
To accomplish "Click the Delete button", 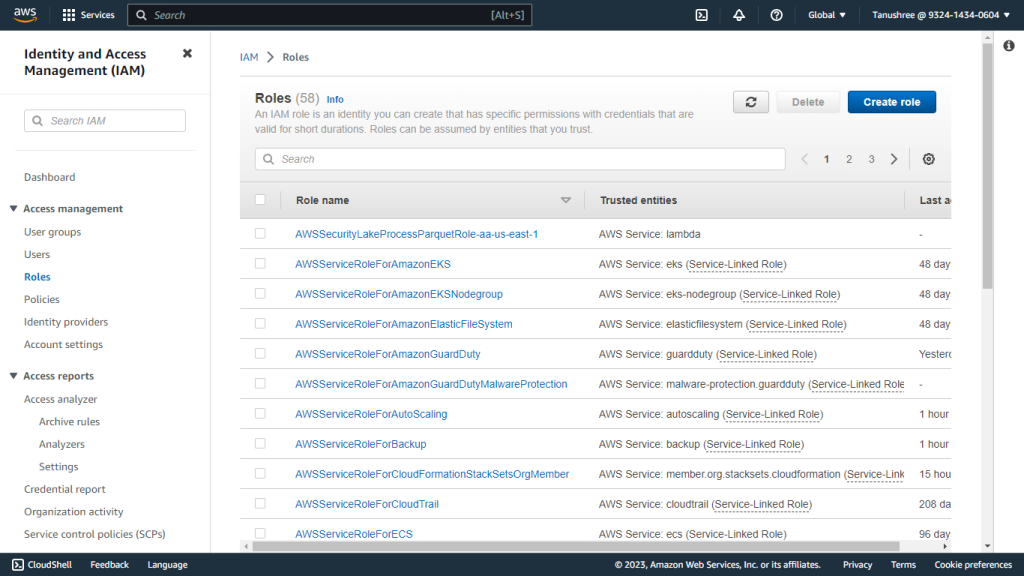I will tap(808, 102).
